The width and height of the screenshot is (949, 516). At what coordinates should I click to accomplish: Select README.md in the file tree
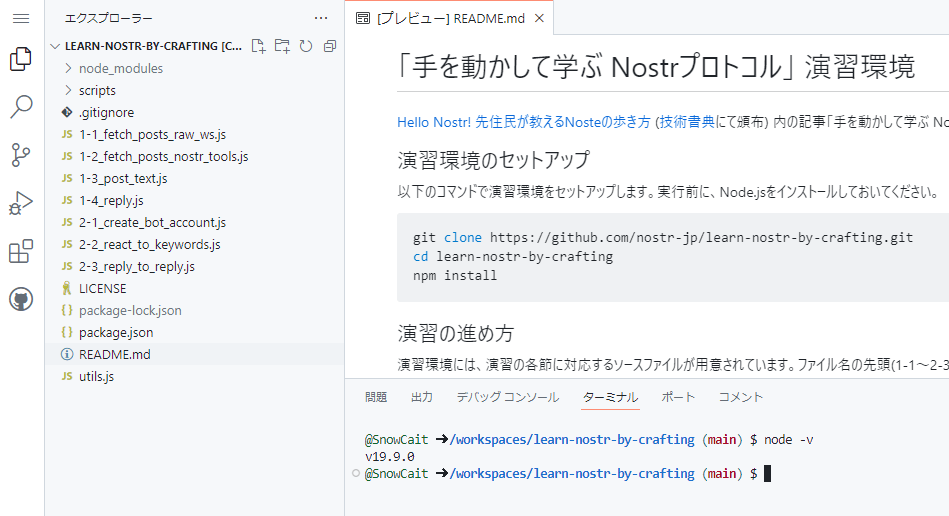point(194,354)
